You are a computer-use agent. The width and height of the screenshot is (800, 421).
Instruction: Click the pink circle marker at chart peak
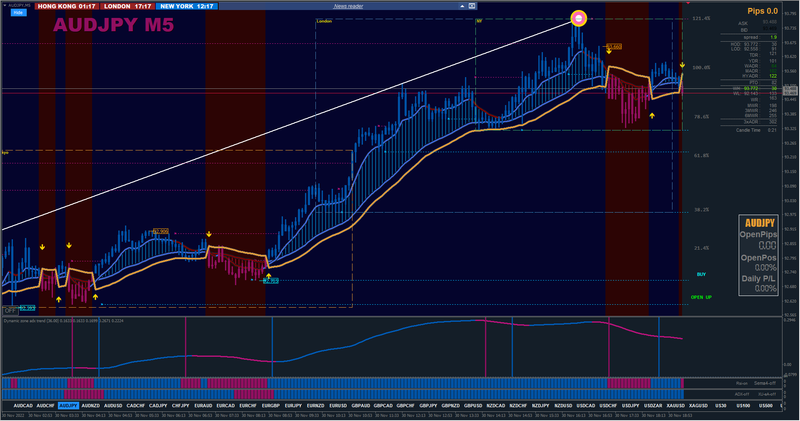[579, 18]
